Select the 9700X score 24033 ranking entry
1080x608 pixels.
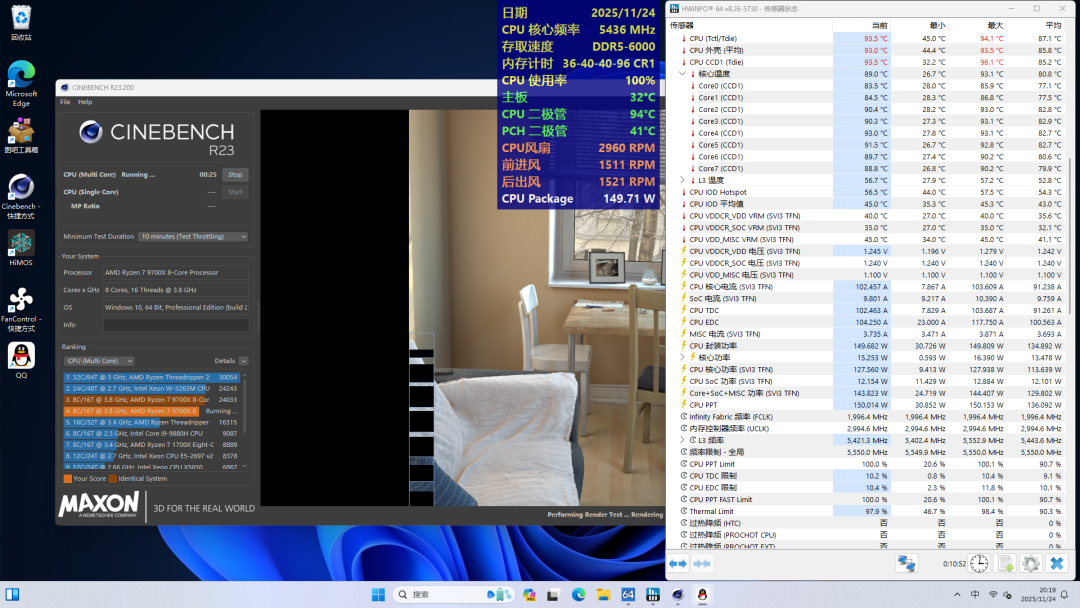[152, 399]
